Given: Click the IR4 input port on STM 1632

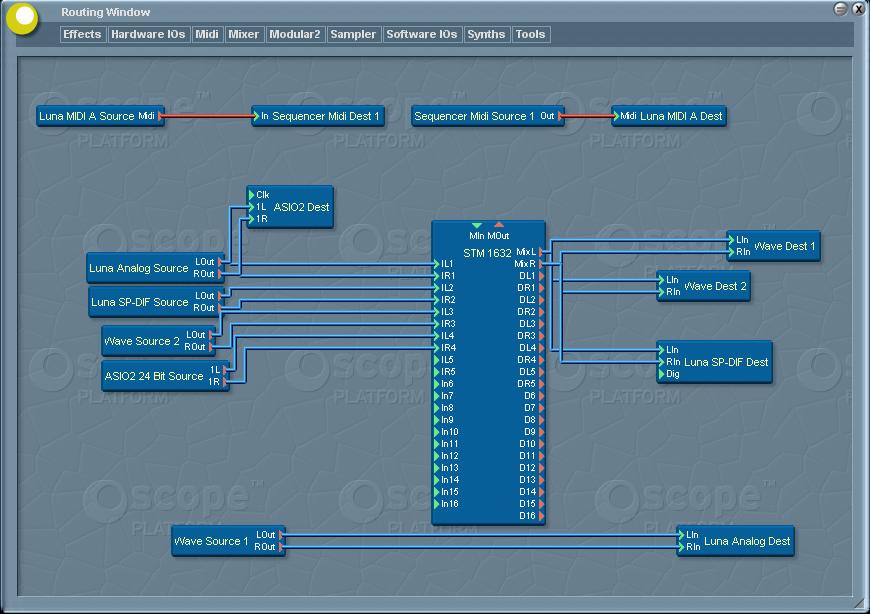Looking at the screenshot, I should pos(437,348).
